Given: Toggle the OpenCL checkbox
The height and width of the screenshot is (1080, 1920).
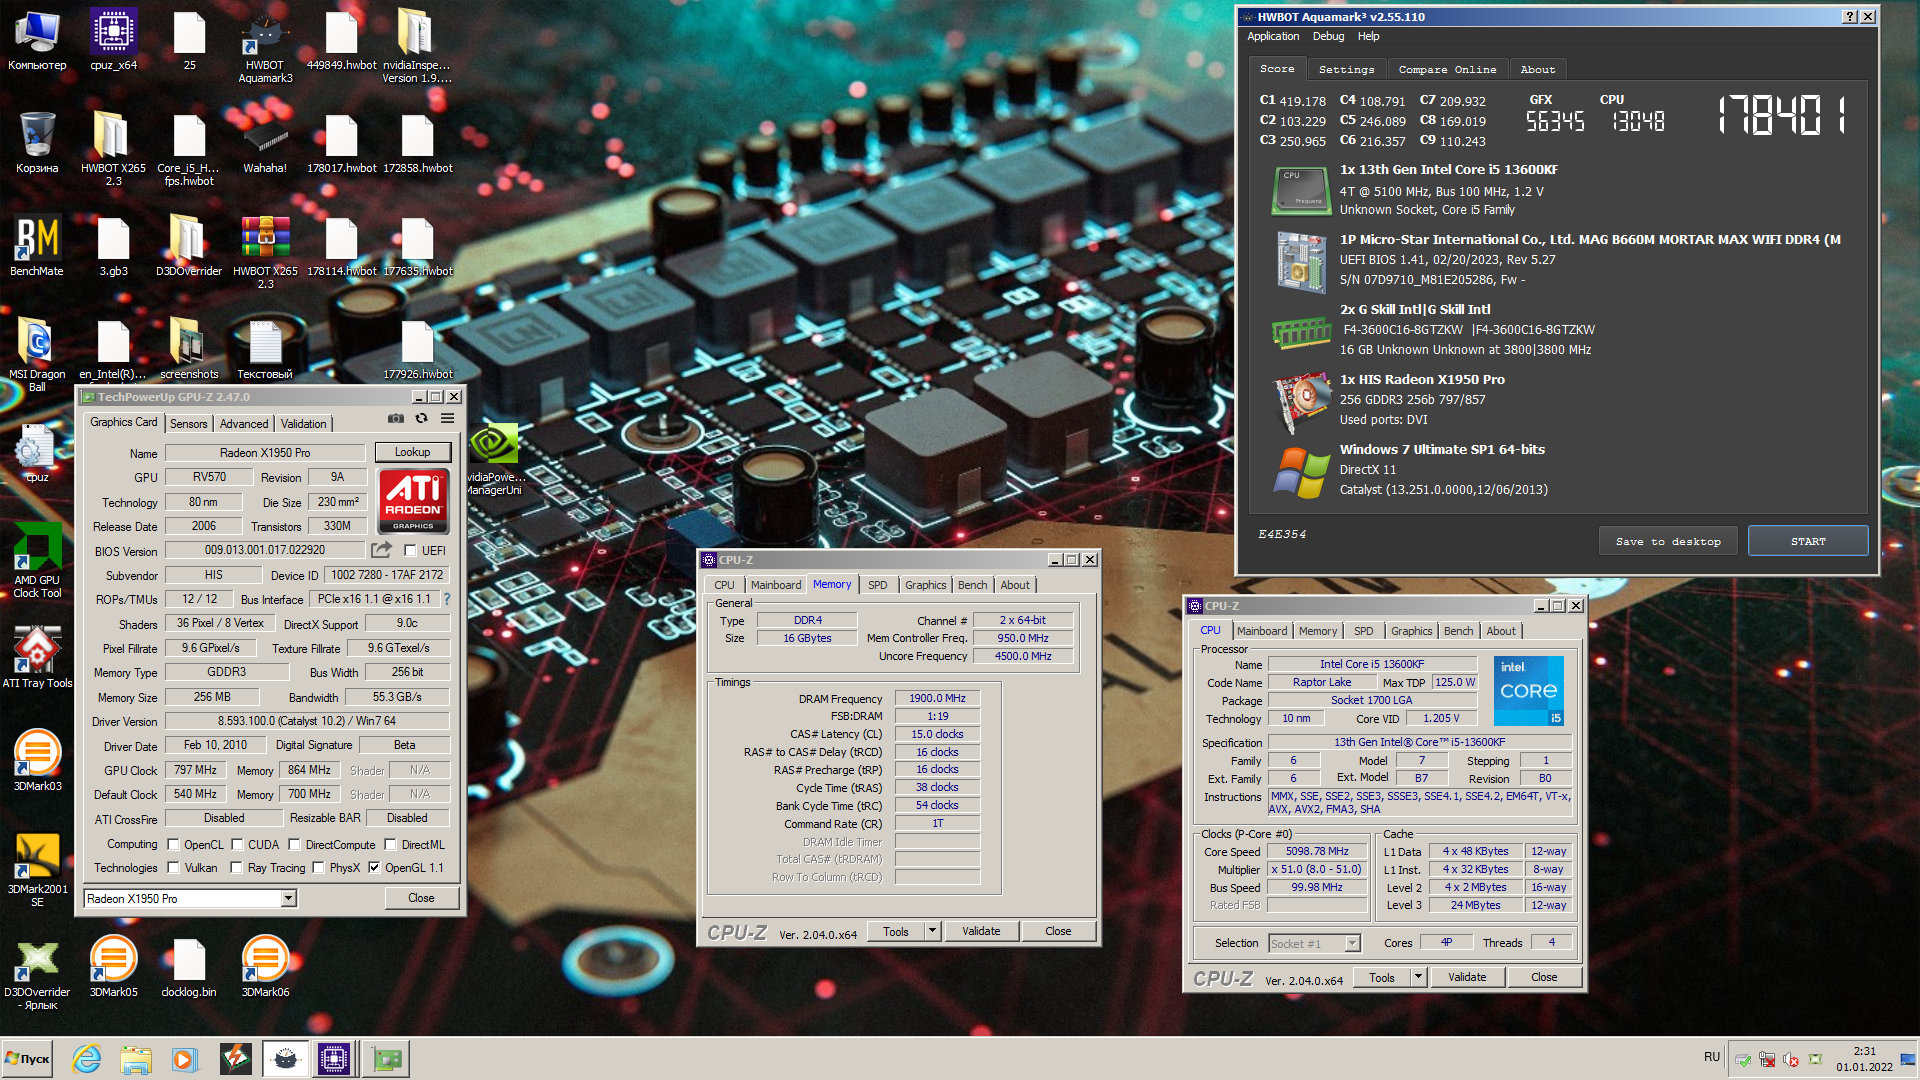Looking at the screenshot, I should [x=173, y=844].
